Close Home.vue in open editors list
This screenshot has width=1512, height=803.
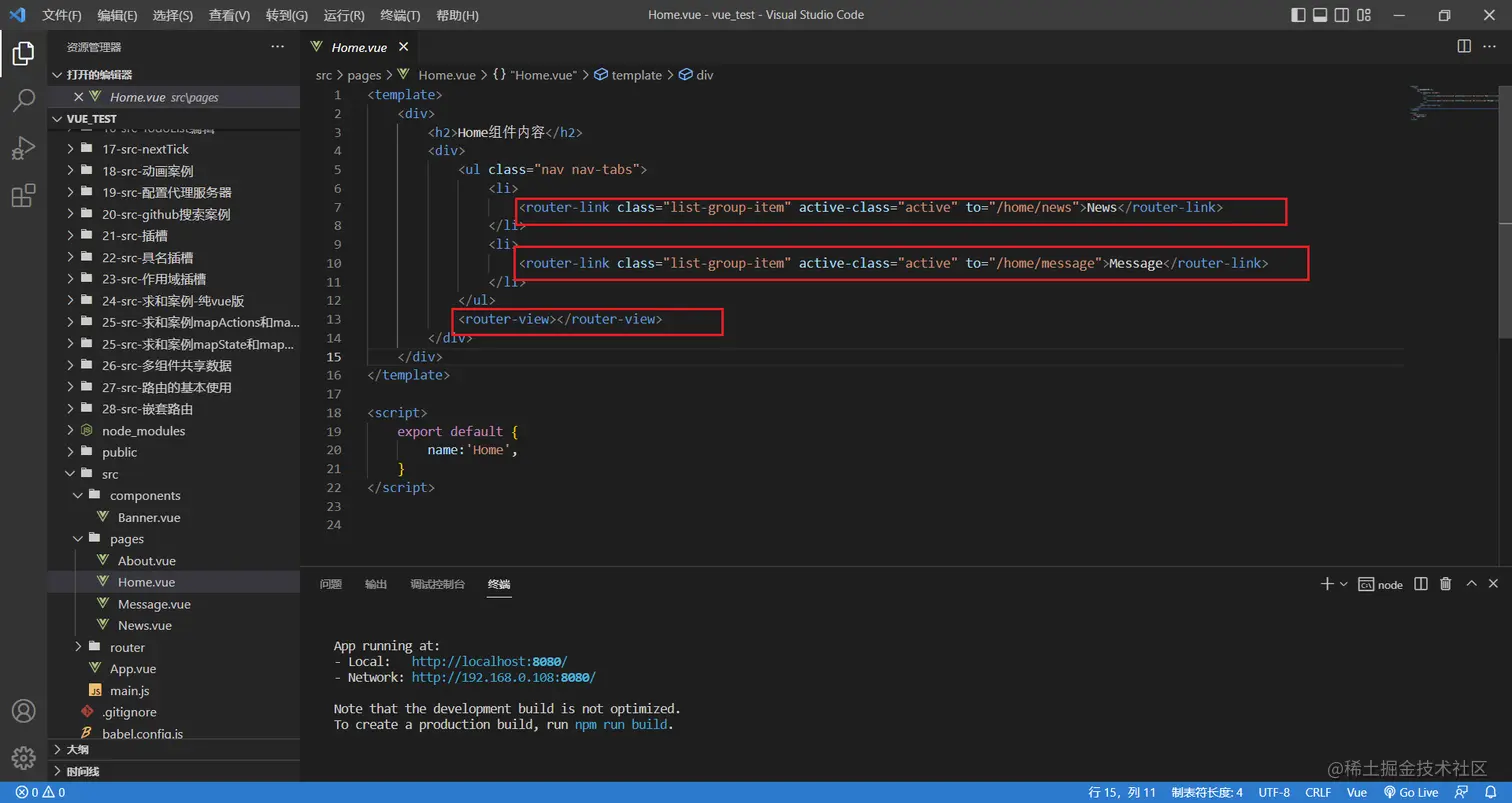tap(79, 97)
